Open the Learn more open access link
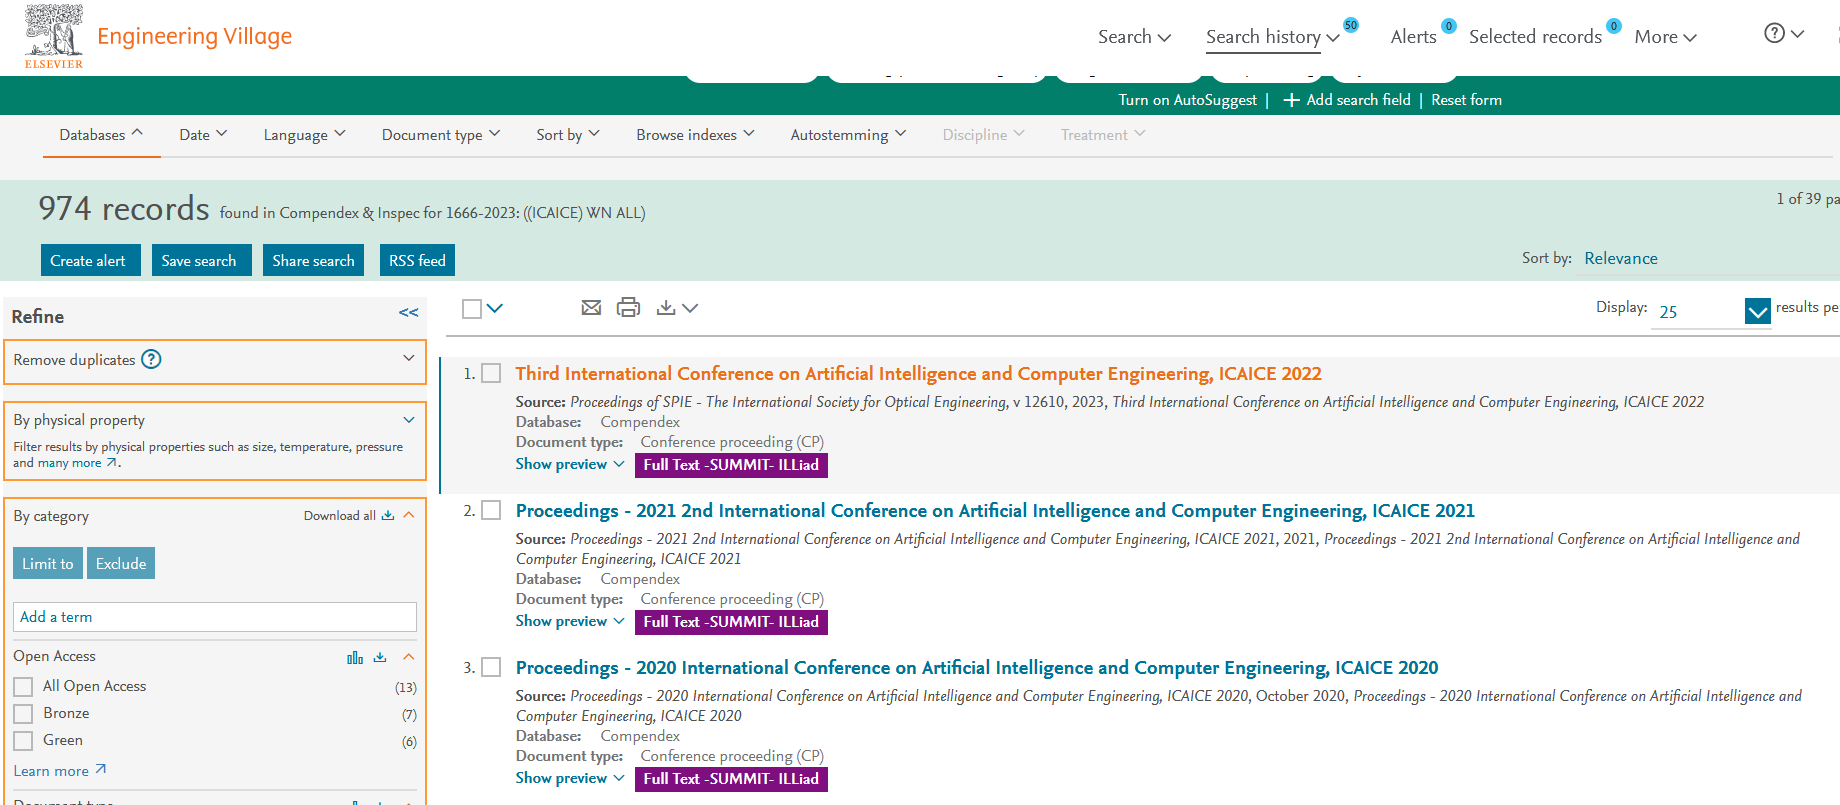This screenshot has width=1840, height=805. [x=59, y=770]
